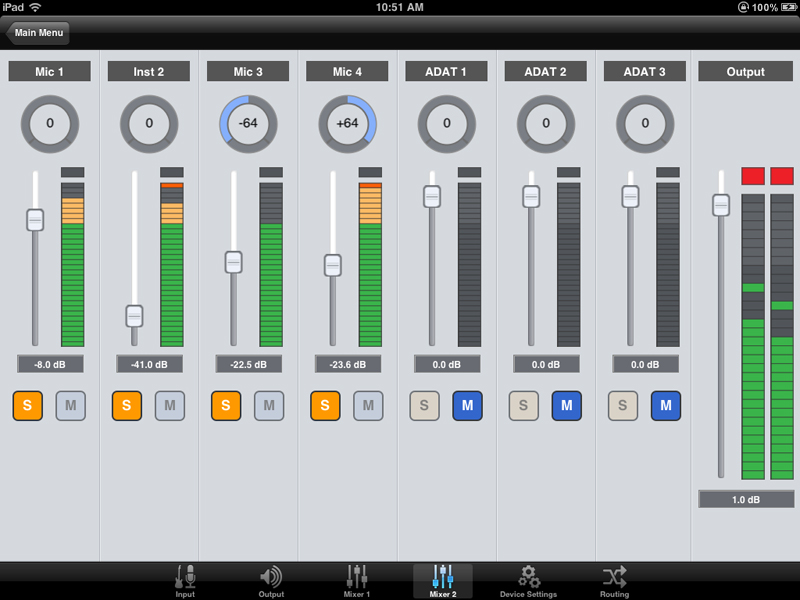Reset the left Output red clip indicator
800x600 pixels.
753,176
